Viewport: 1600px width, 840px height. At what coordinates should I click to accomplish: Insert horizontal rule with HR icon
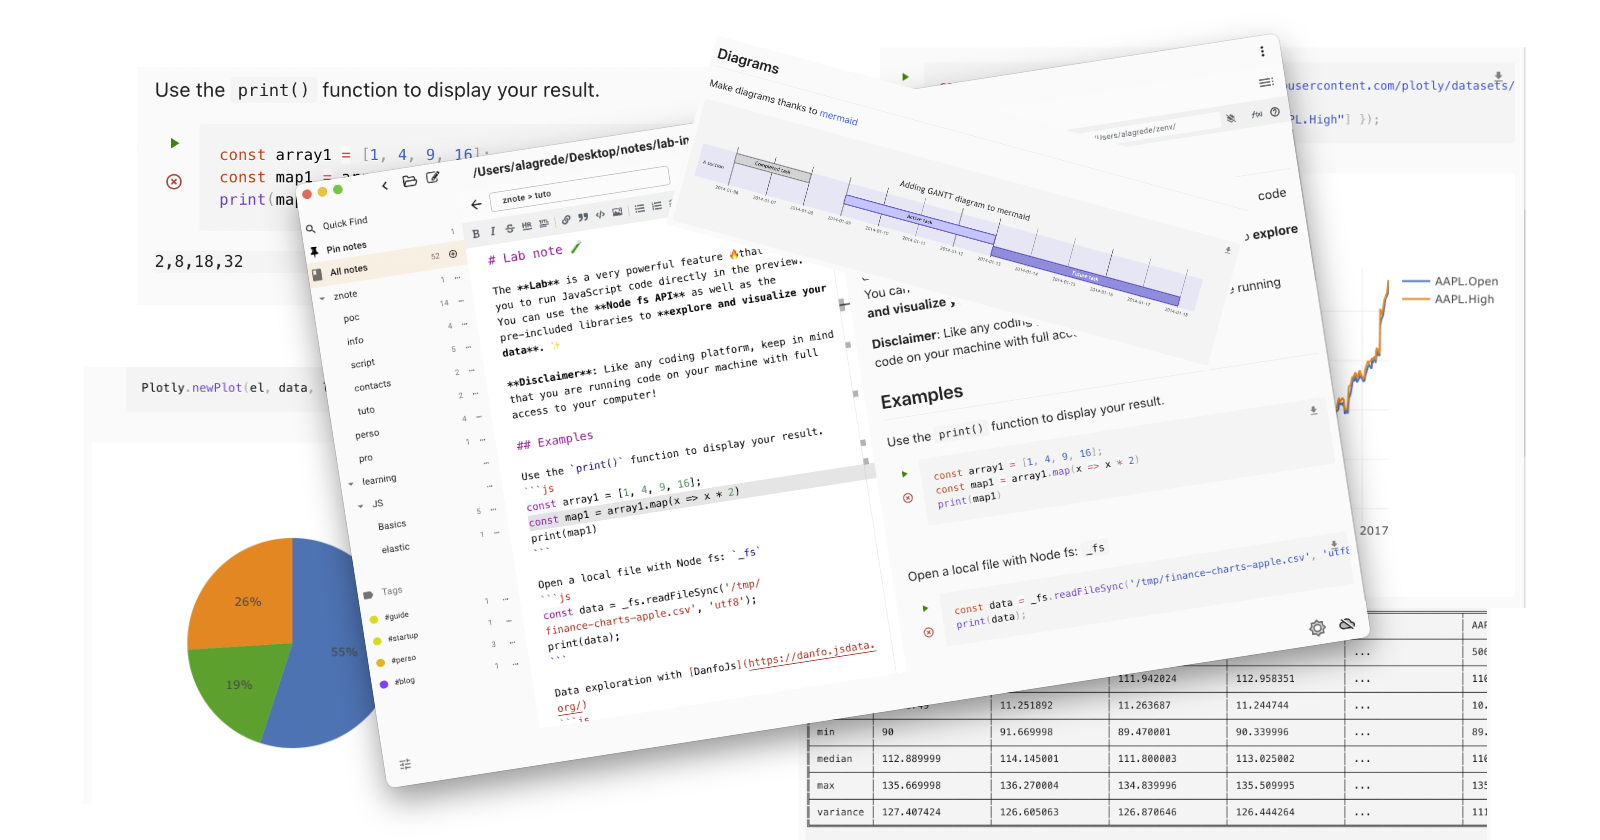pyautogui.click(x=526, y=225)
